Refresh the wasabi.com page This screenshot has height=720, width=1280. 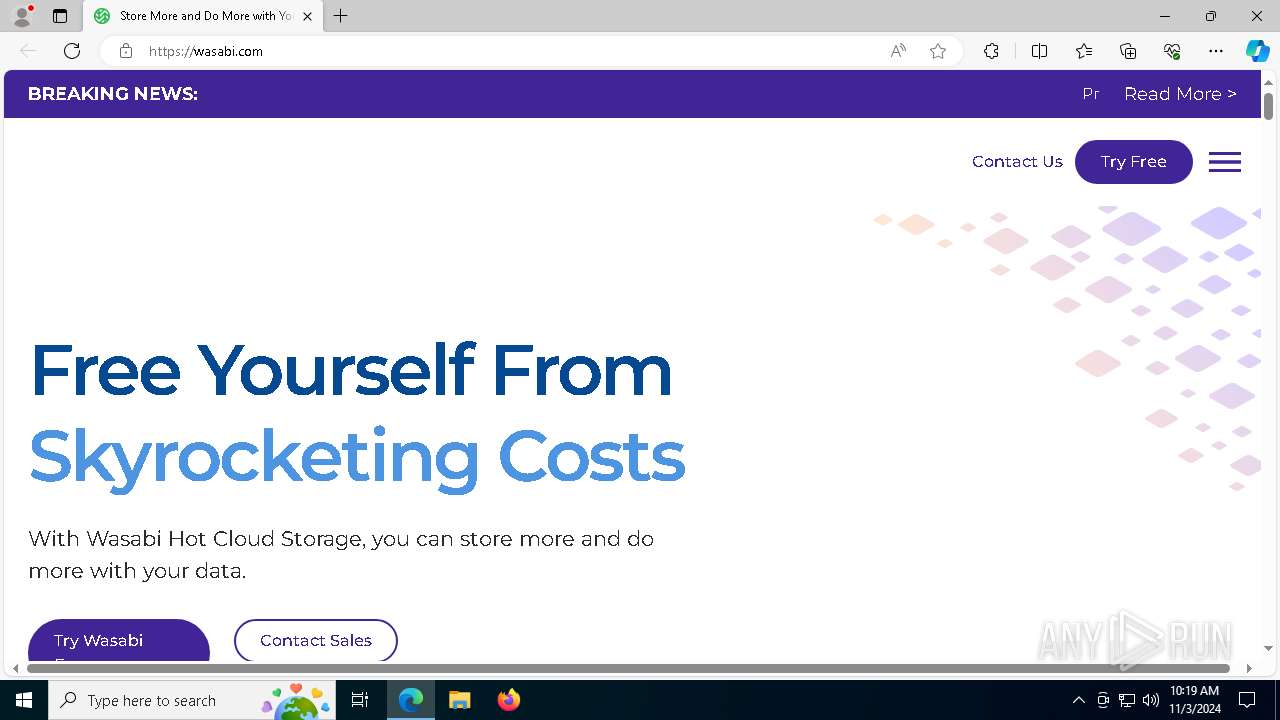pyautogui.click(x=72, y=51)
